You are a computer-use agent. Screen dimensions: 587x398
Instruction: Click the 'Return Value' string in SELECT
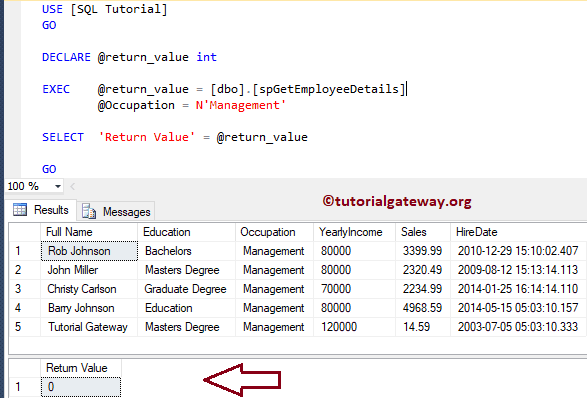coord(146,137)
